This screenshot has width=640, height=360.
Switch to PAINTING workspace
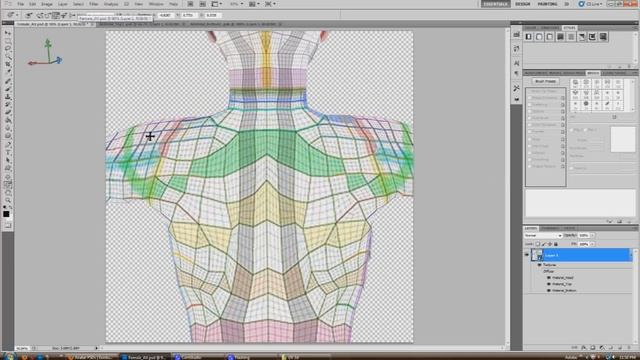point(547,4)
